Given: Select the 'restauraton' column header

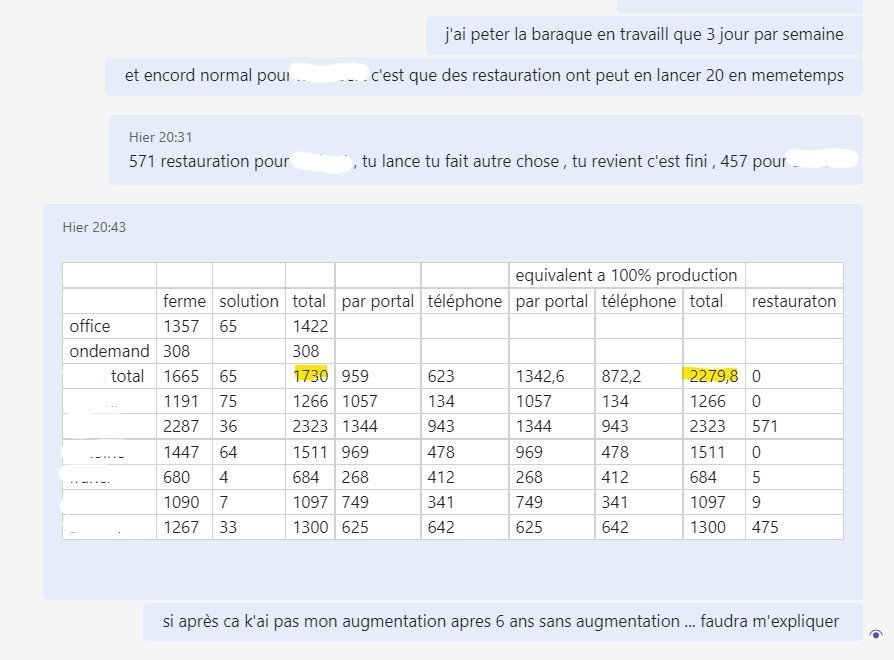Looking at the screenshot, I should 795,300.
